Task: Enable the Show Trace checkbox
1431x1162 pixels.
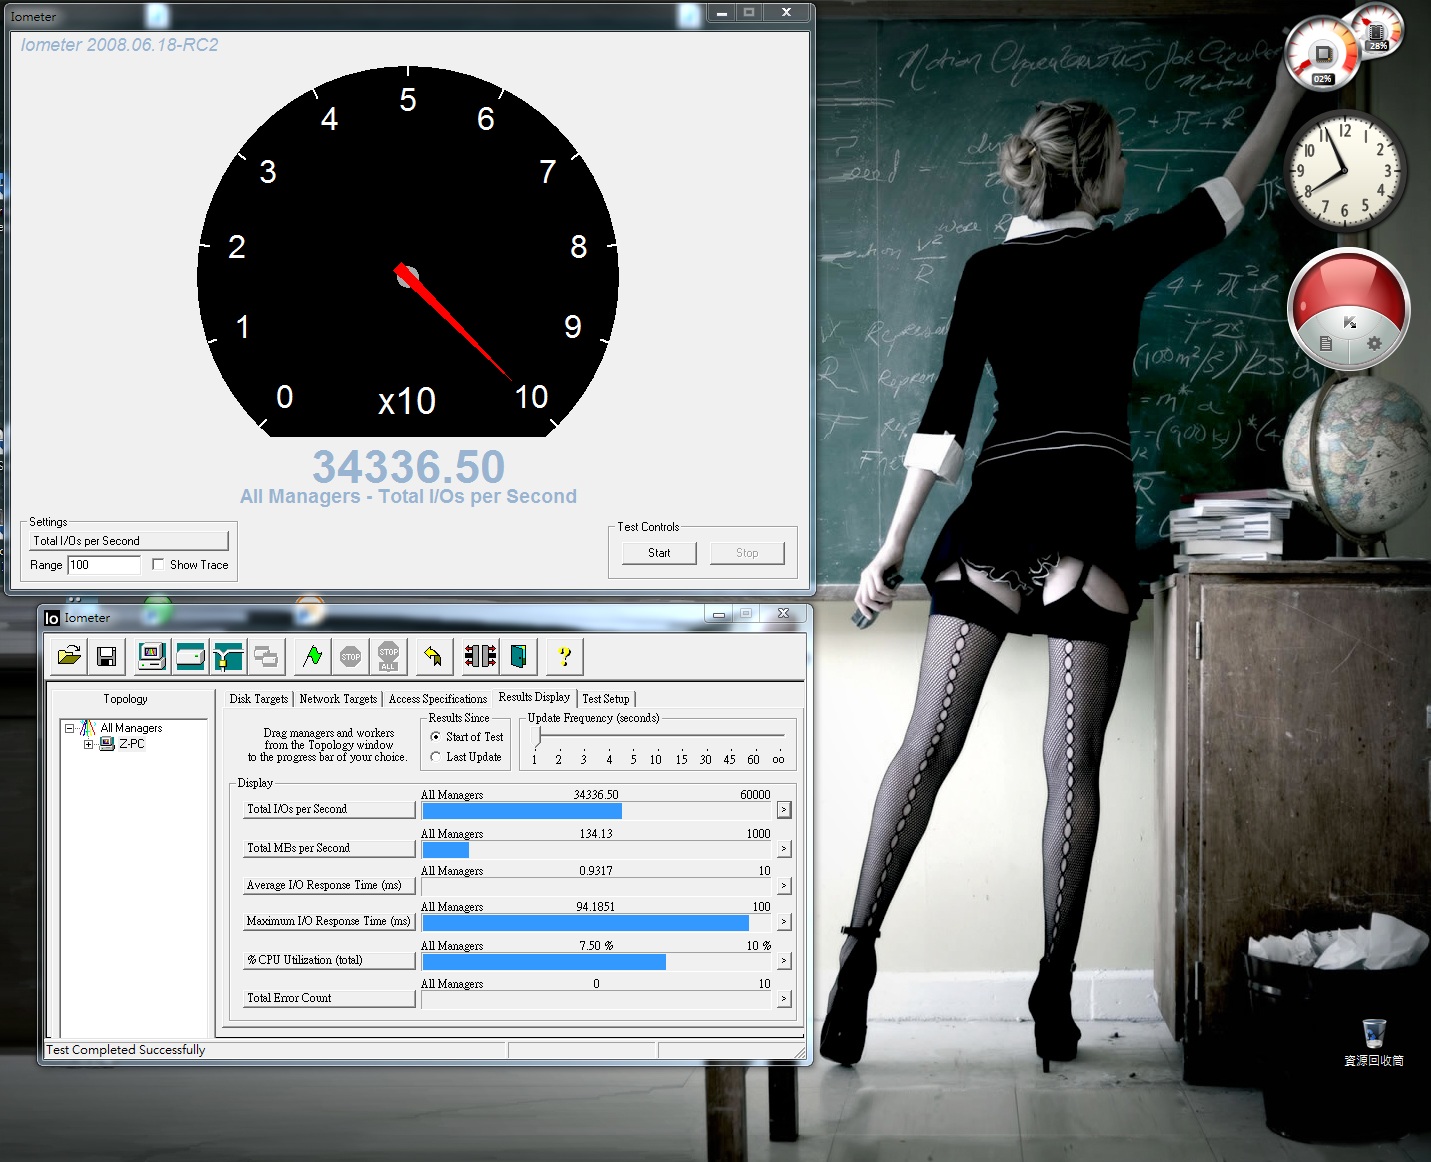Action: (x=158, y=565)
